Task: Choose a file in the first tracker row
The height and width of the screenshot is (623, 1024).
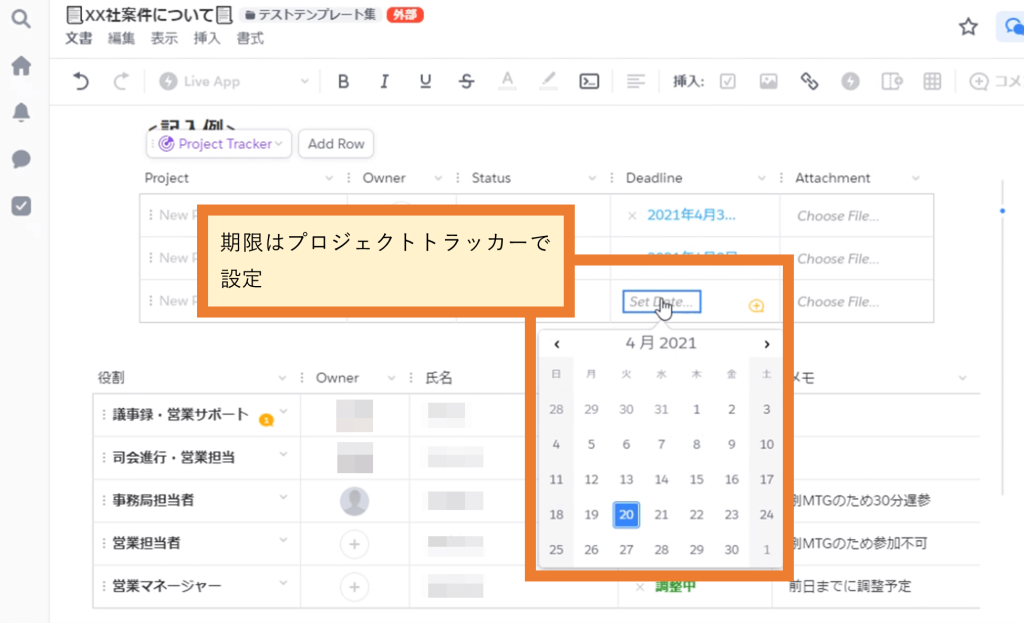Action: (838, 216)
